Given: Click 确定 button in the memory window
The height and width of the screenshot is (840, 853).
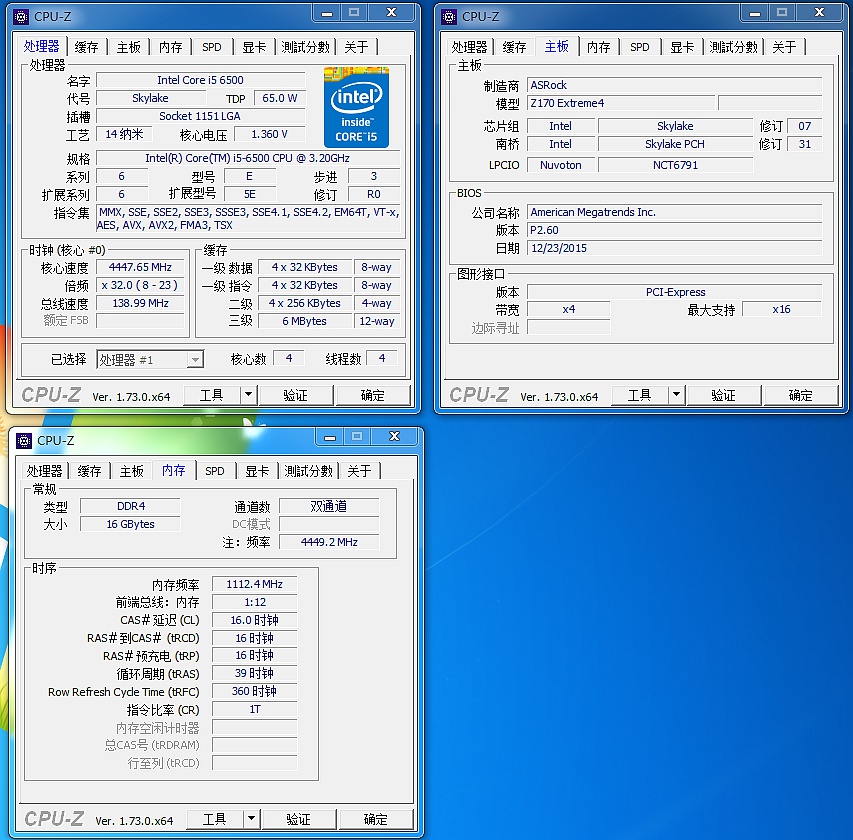Looking at the screenshot, I should (375, 819).
